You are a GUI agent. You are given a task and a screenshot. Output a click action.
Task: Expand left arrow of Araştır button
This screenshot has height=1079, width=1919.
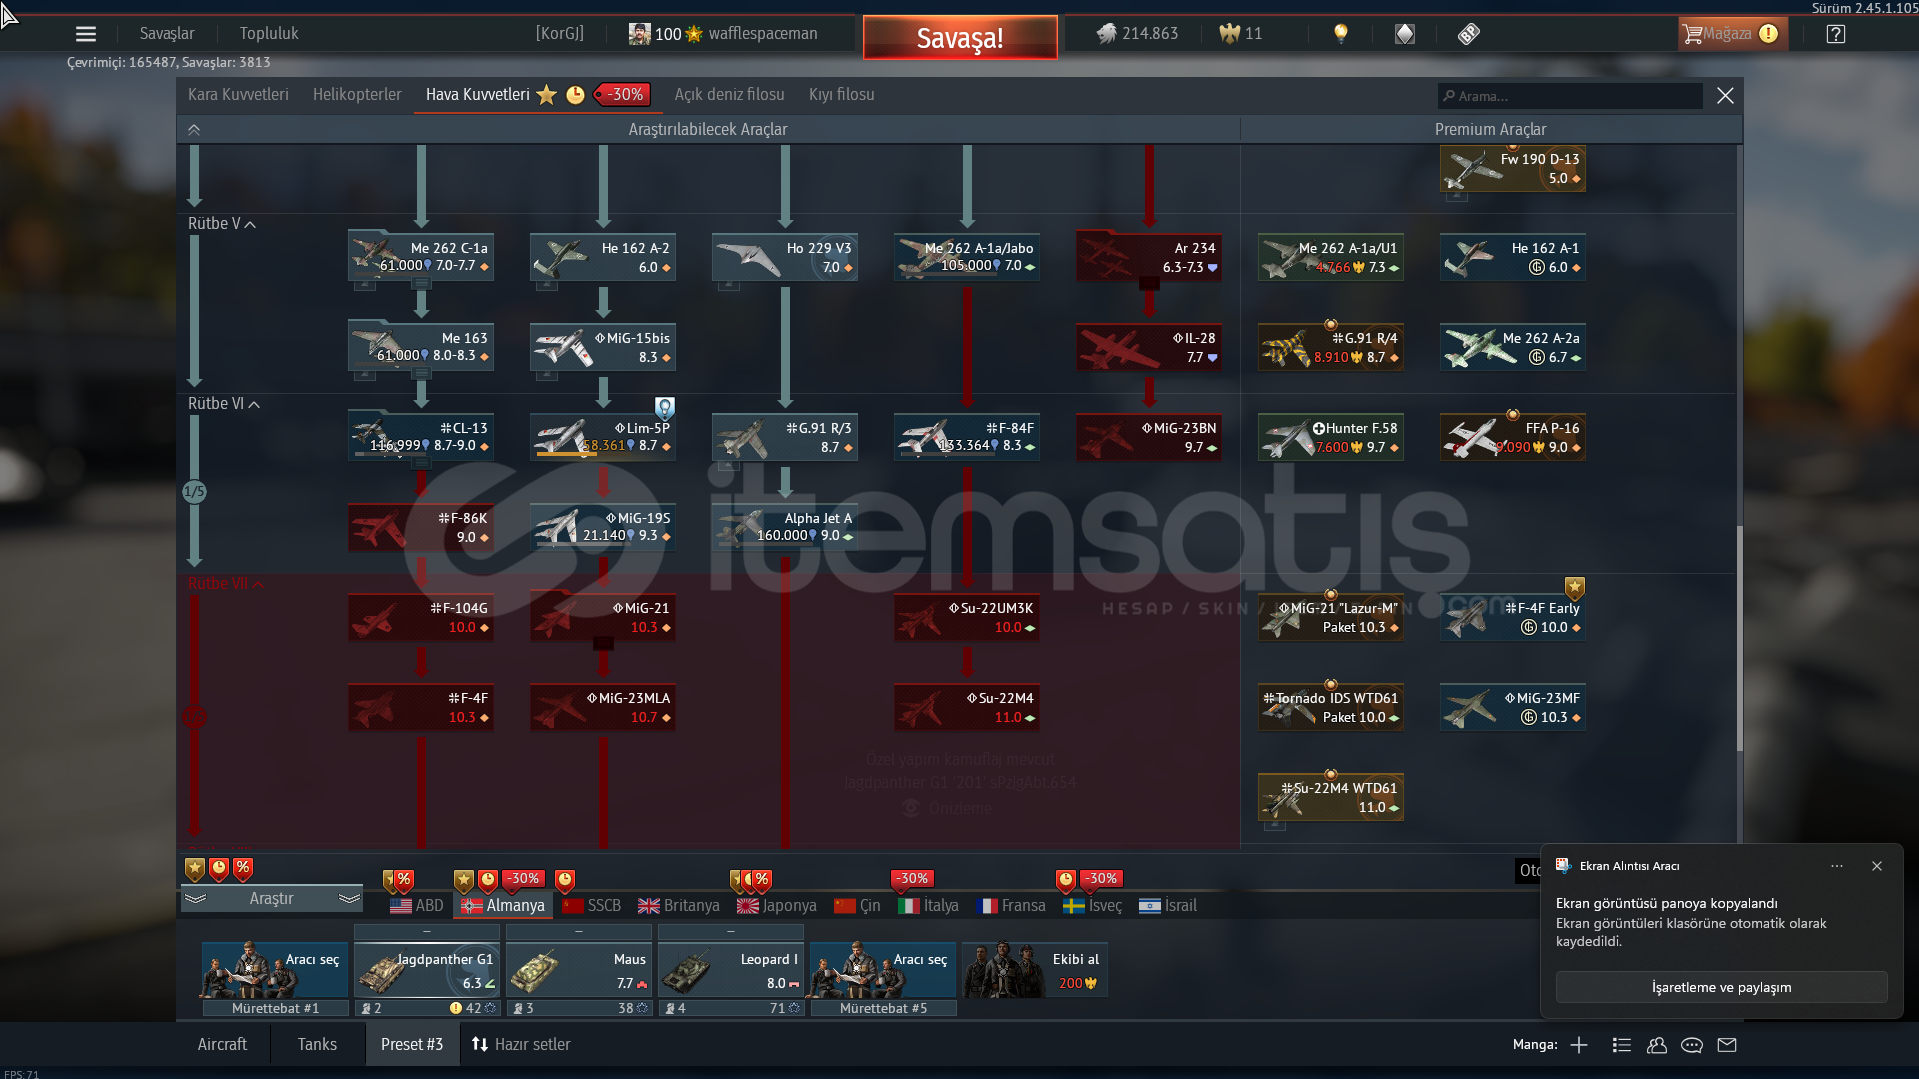tap(195, 899)
